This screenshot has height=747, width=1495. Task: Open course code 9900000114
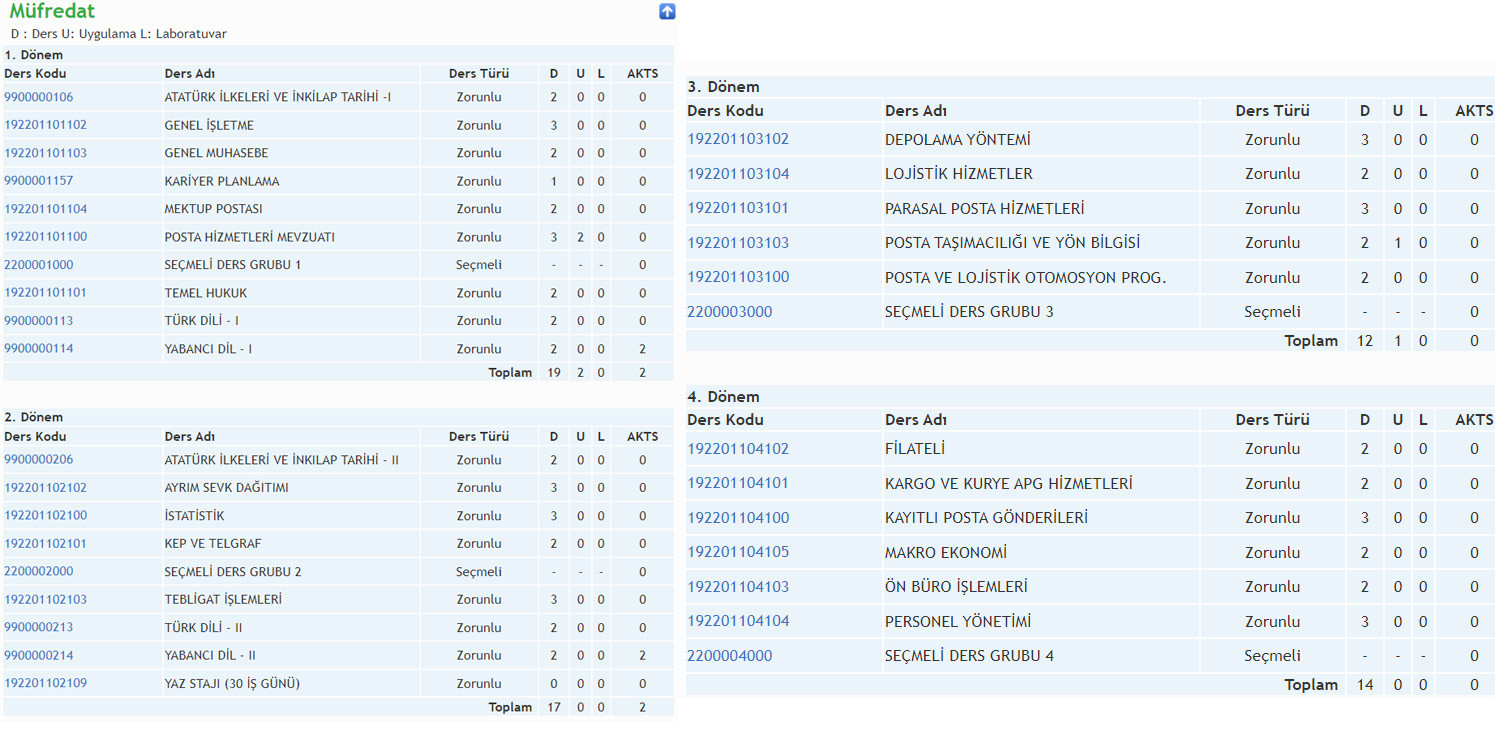tap(39, 348)
